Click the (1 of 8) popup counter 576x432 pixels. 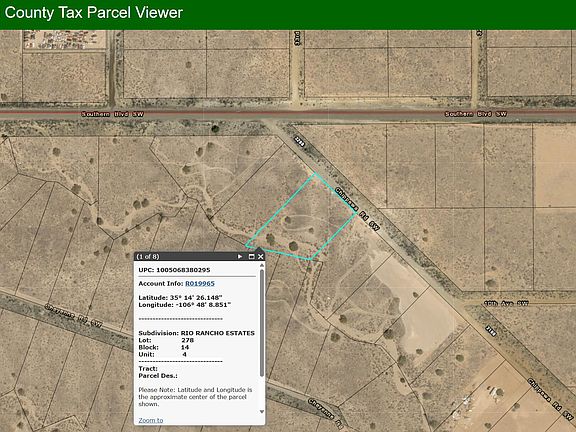148,256
